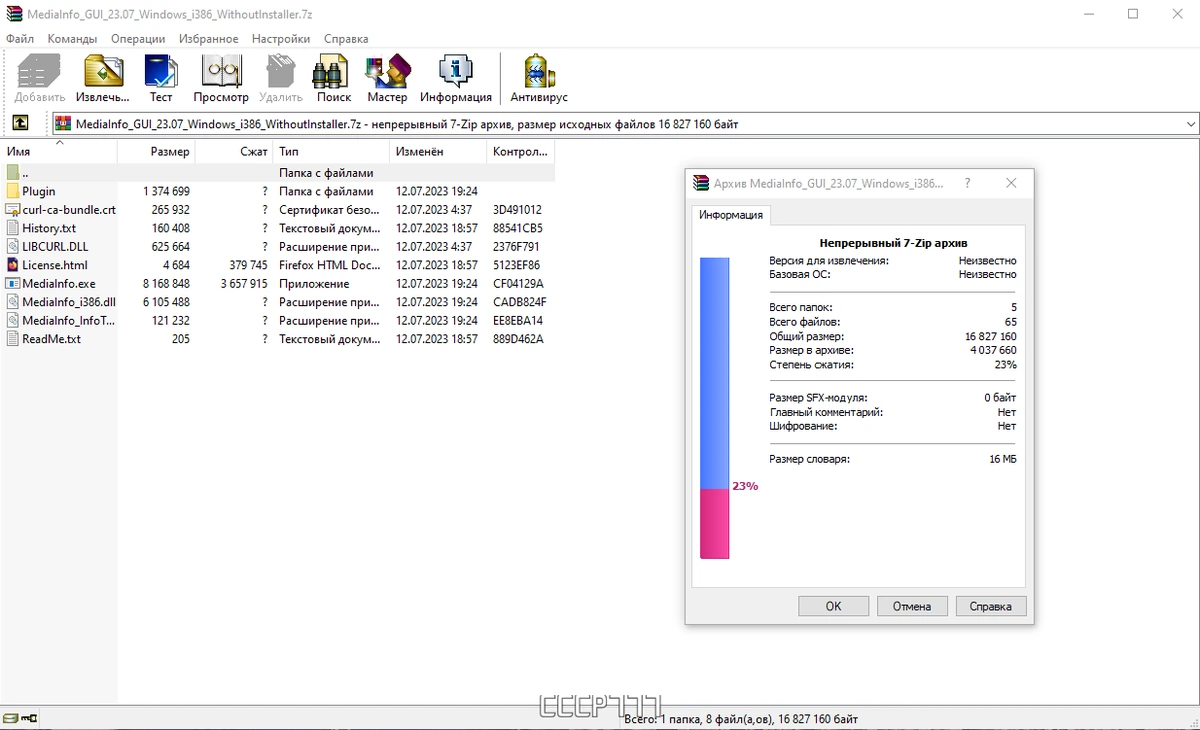Click the compression ratio bar

[714, 408]
